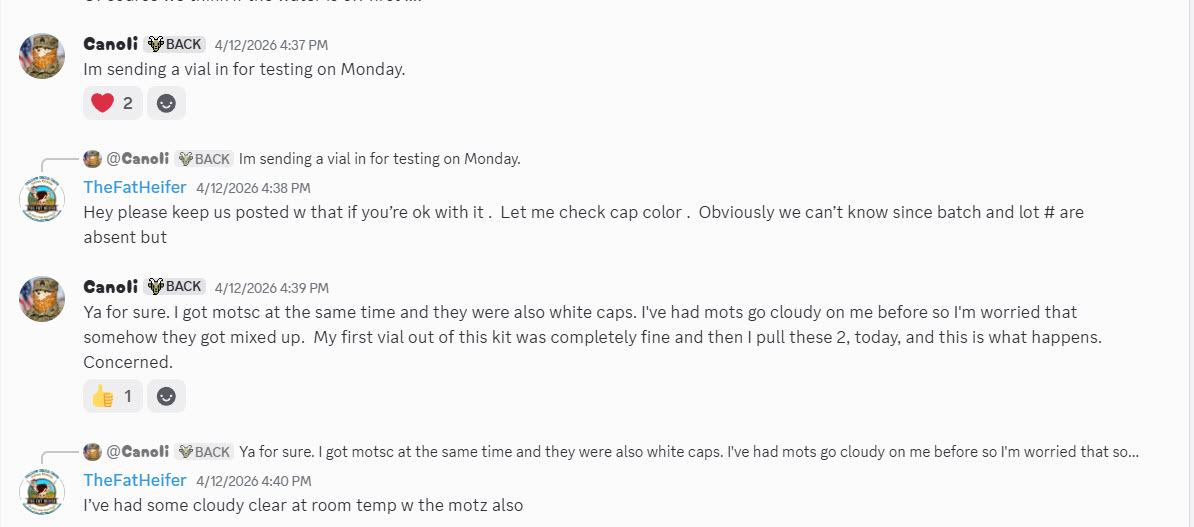1194x527 pixels.
Task: Click the small Canoli avatar in the second reply preview
Action: [x=92, y=452]
